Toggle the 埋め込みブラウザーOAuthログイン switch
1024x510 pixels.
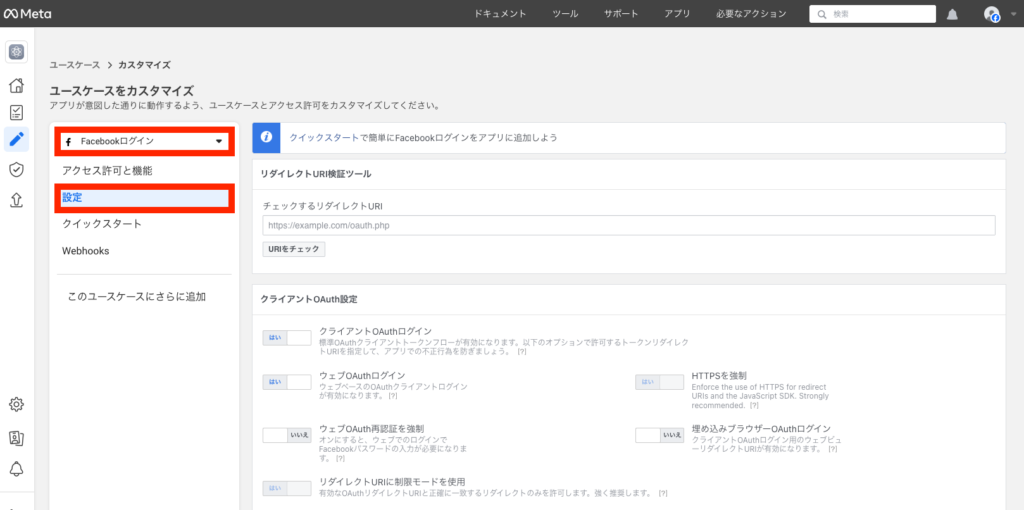660,435
